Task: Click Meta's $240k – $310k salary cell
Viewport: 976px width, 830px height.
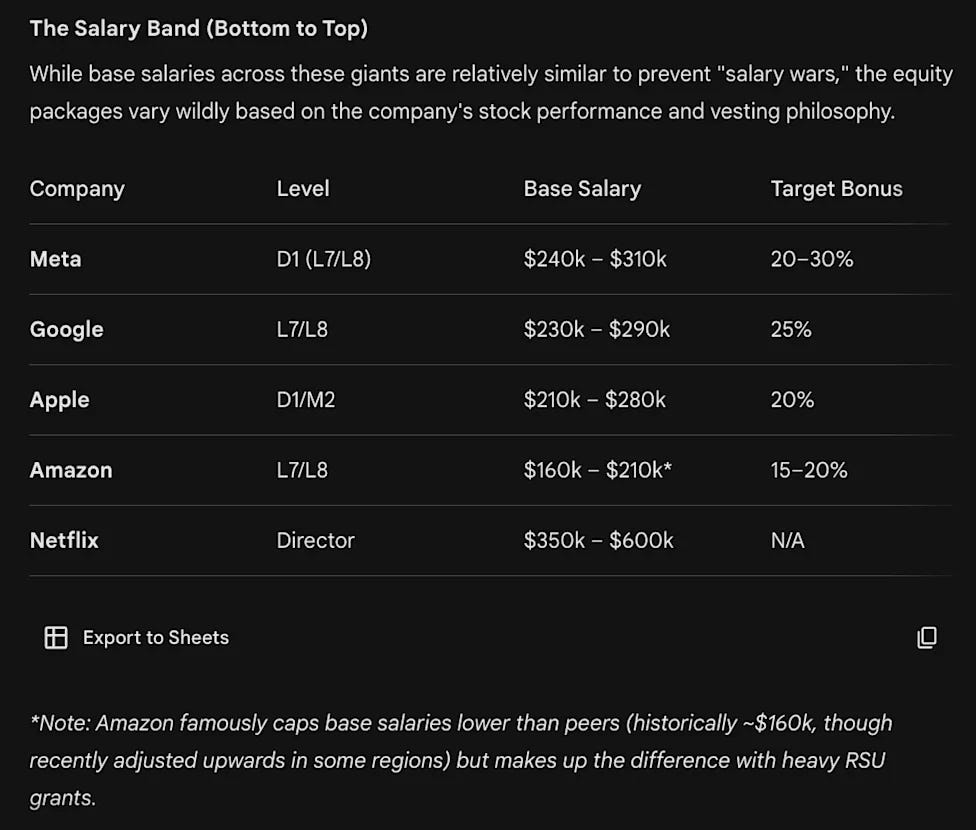Action: click(x=595, y=259)
